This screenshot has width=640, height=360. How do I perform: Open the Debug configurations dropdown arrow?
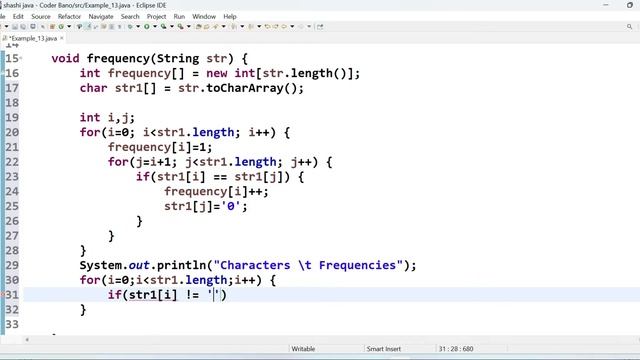(x=138, y=27)
